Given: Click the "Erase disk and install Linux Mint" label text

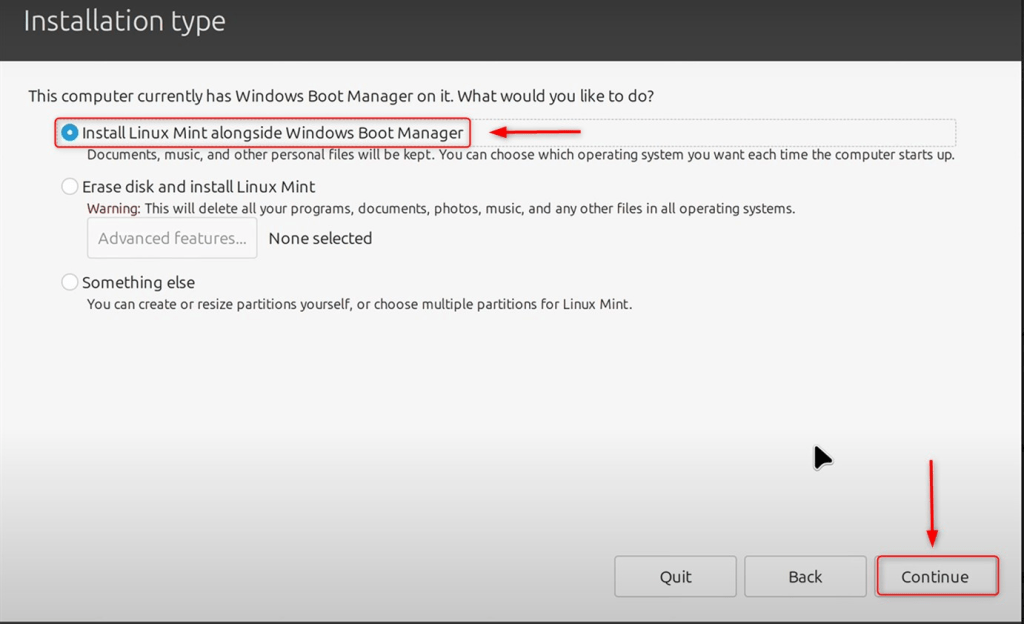Looking at the screenshot, I should tap(198, 186).
